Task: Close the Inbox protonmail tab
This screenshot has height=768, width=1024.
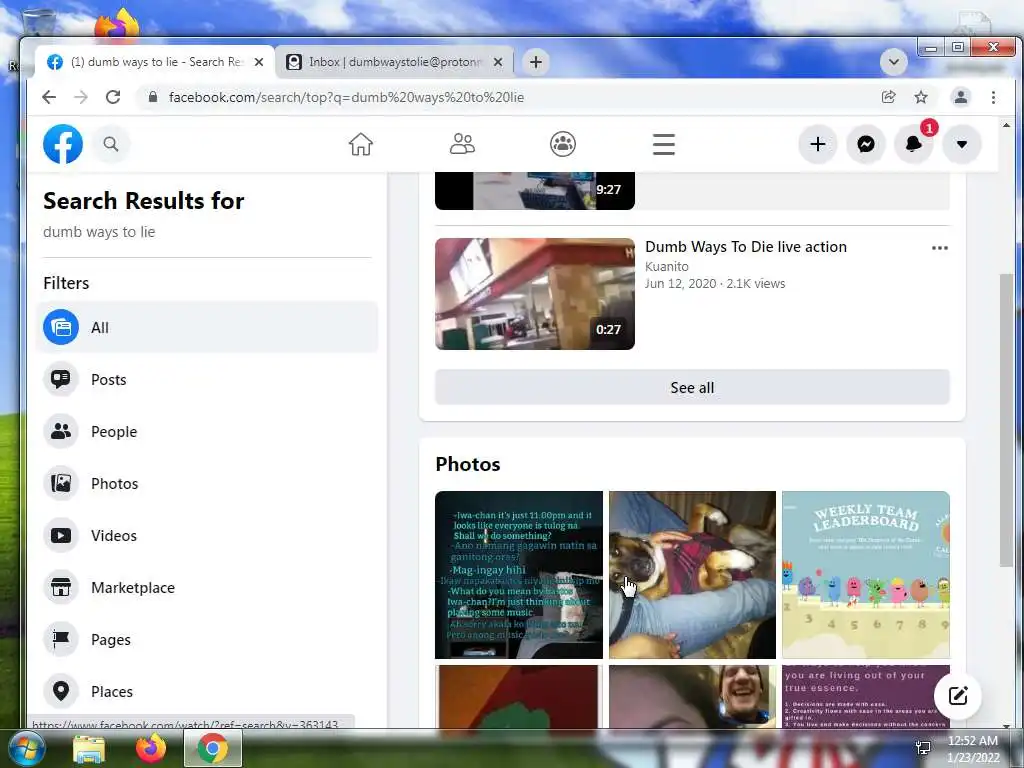Action: tap(498, 62)
